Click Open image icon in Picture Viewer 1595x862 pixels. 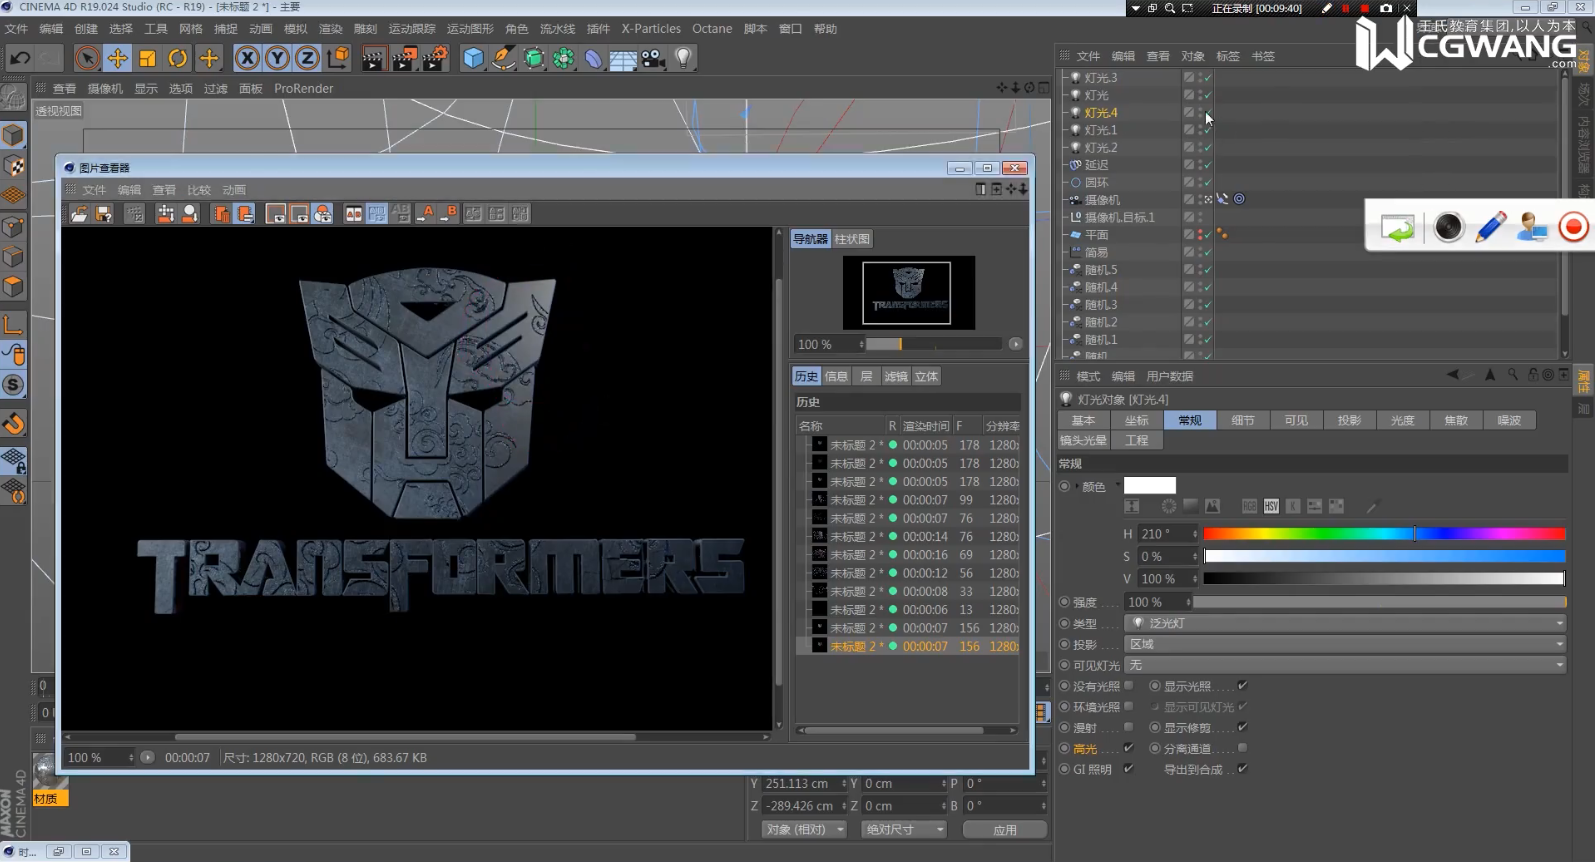pos(79,213)
